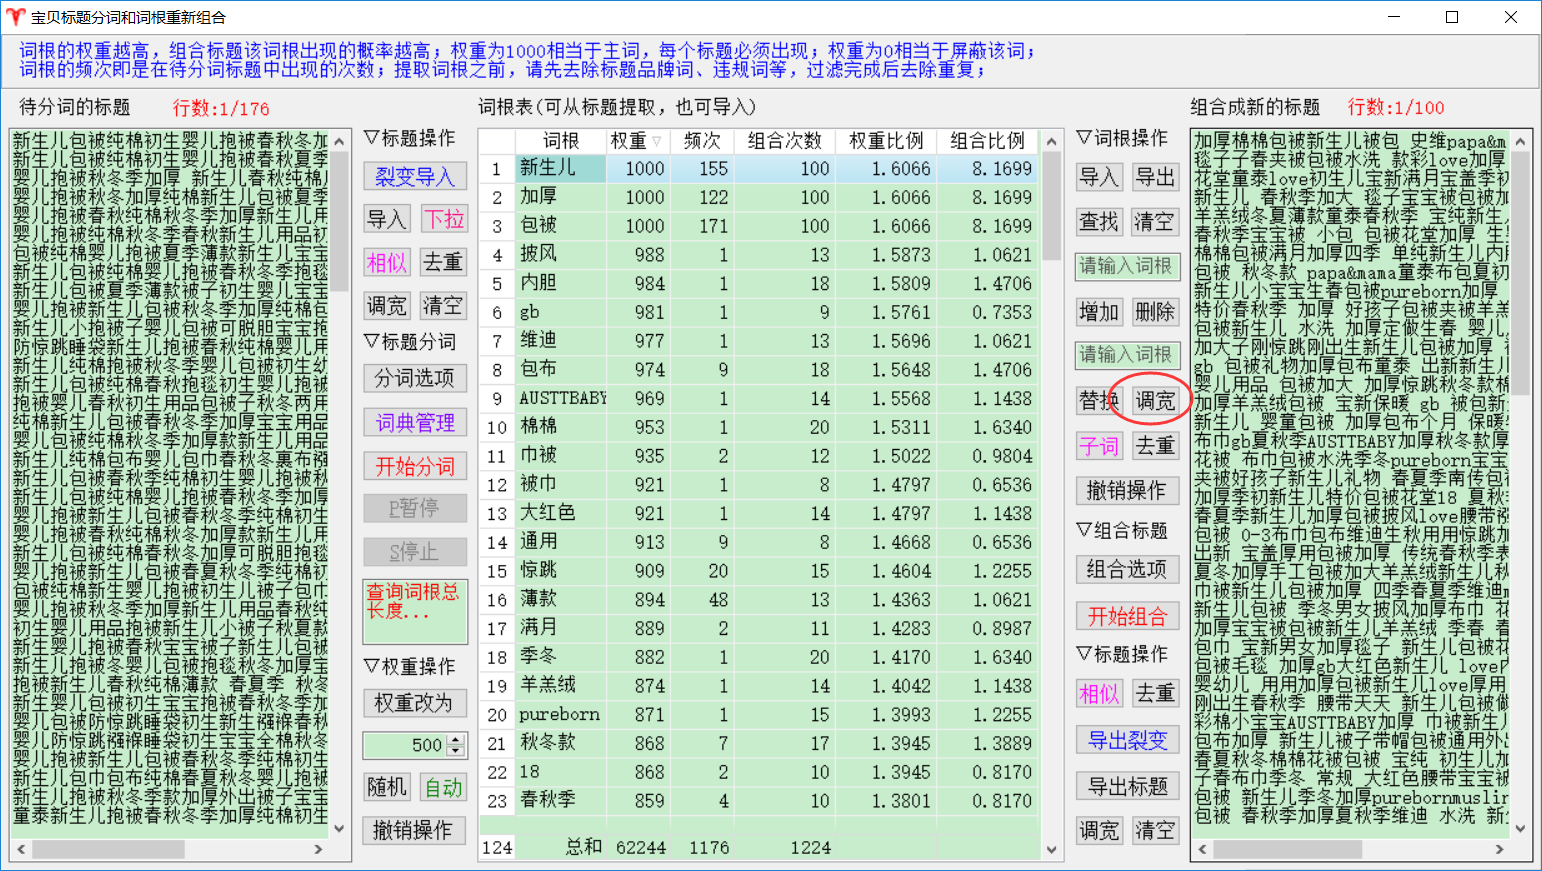Collapse the 权重操作 section header
Viewport: 1542px width, 871px height.
point(409,666)
